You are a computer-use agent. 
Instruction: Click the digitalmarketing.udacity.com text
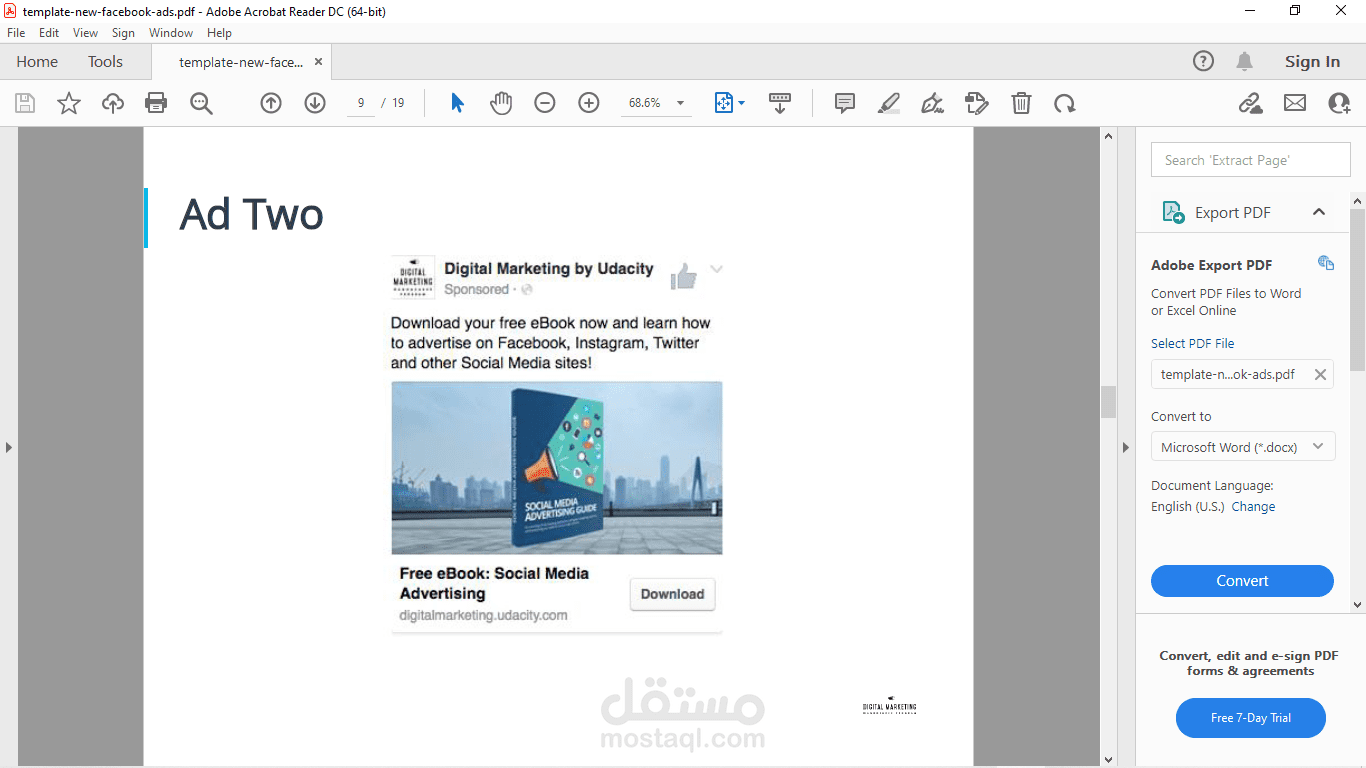(x=483, y=615)
